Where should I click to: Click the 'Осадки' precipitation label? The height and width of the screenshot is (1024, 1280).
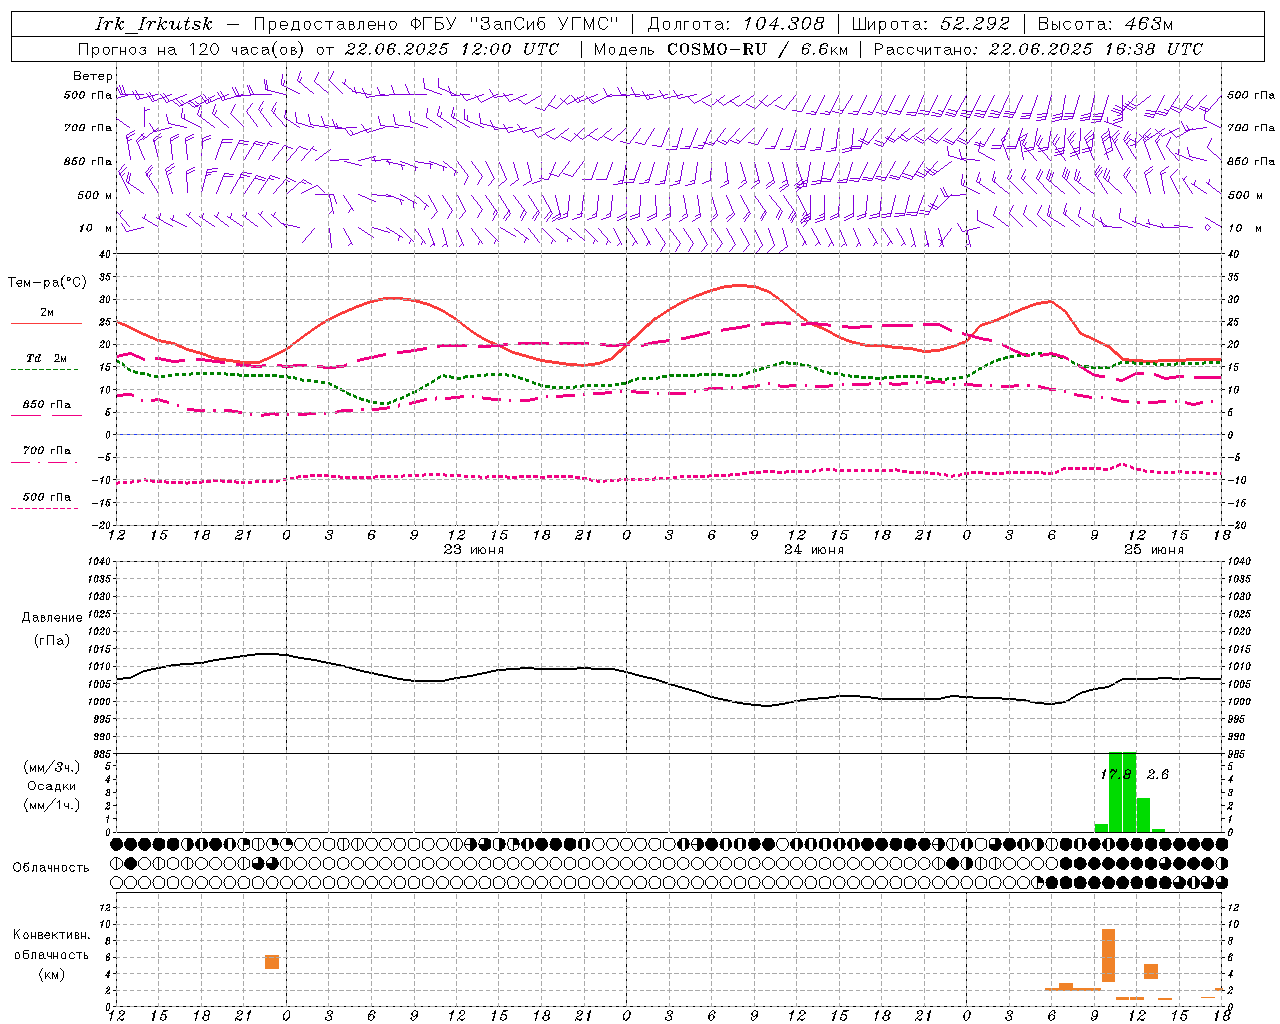tap(52, 786)
